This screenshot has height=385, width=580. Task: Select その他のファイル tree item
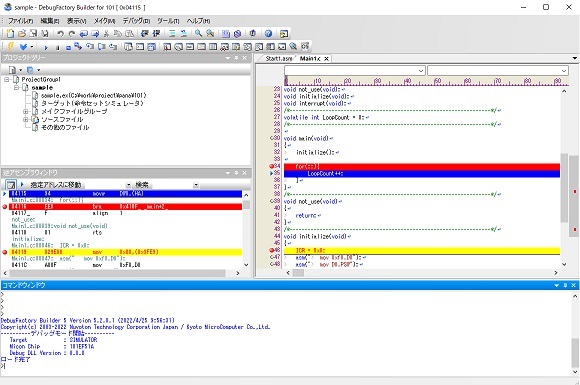click(x=65, y=127)
